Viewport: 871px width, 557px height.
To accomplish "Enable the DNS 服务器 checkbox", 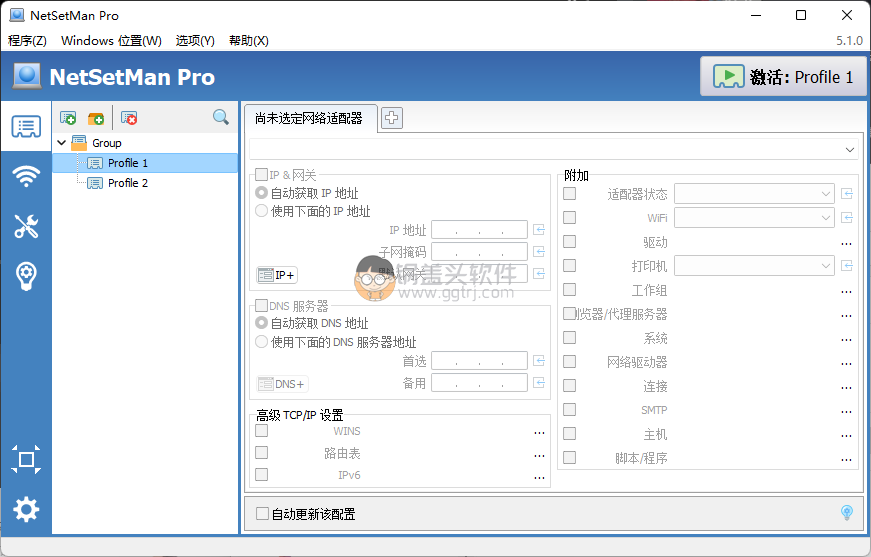I will tap(262, 305).
